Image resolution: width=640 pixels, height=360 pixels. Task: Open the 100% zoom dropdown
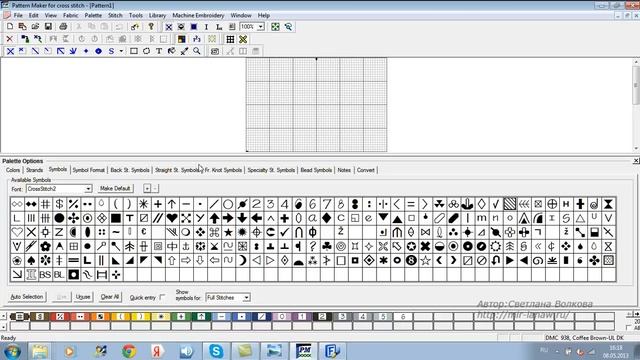260,27
